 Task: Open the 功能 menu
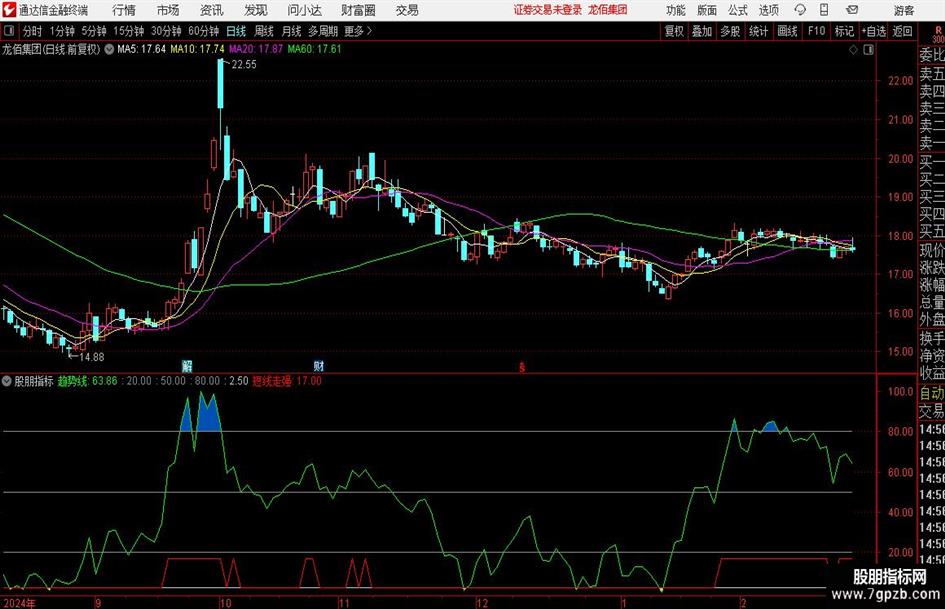pos(676,10)
